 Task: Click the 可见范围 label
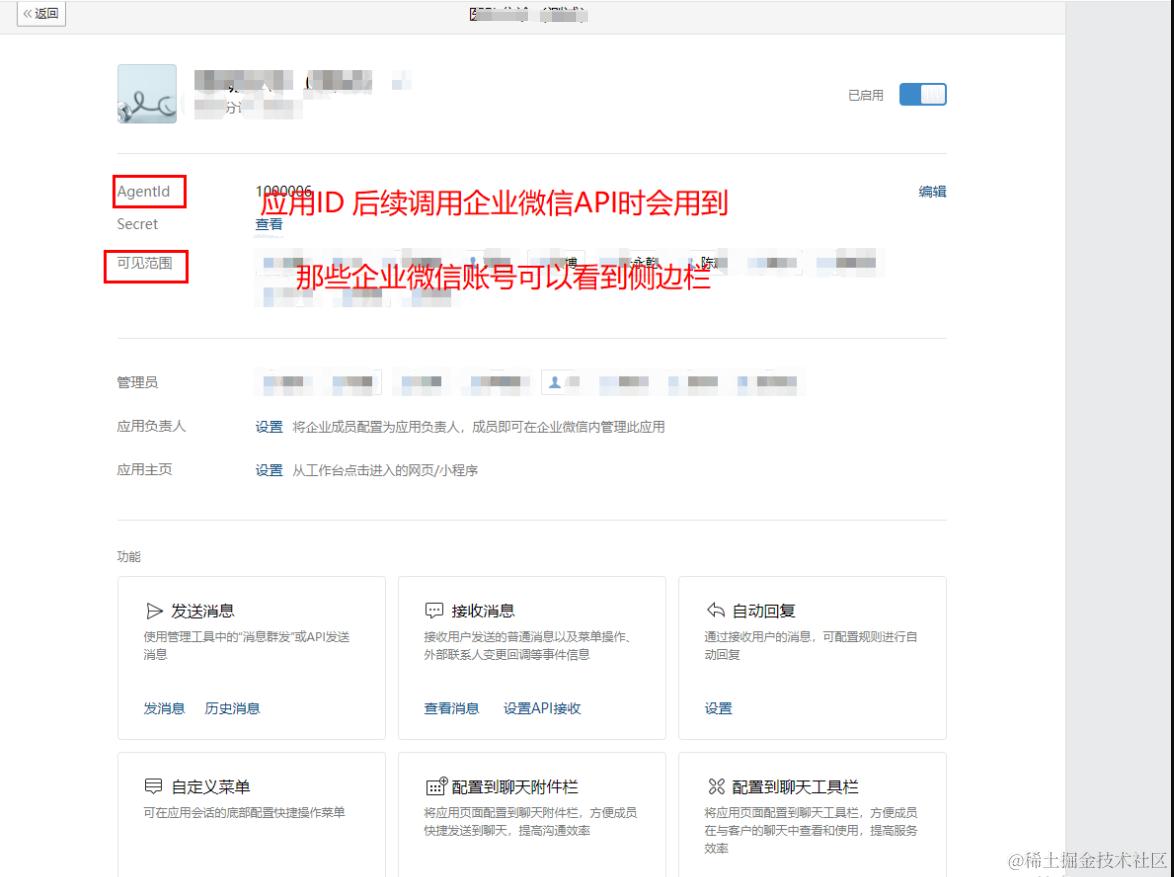coord(145,263)
